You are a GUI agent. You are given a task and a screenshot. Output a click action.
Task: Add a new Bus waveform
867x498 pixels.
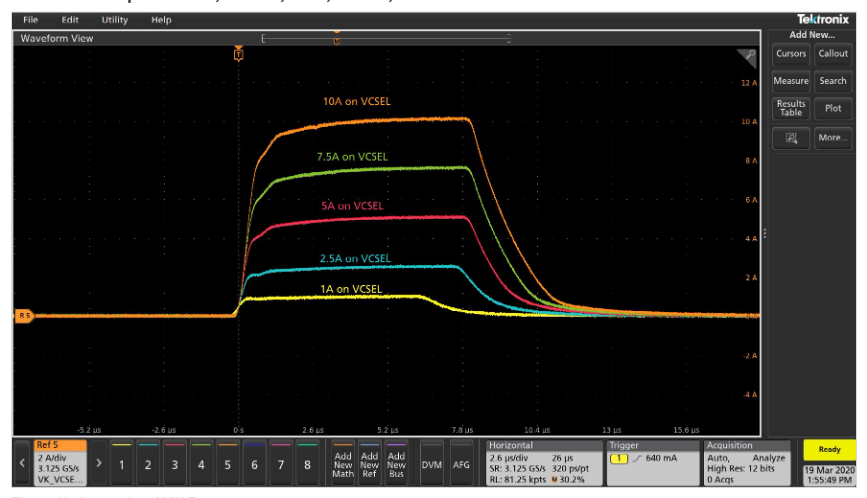pos(397,464)
